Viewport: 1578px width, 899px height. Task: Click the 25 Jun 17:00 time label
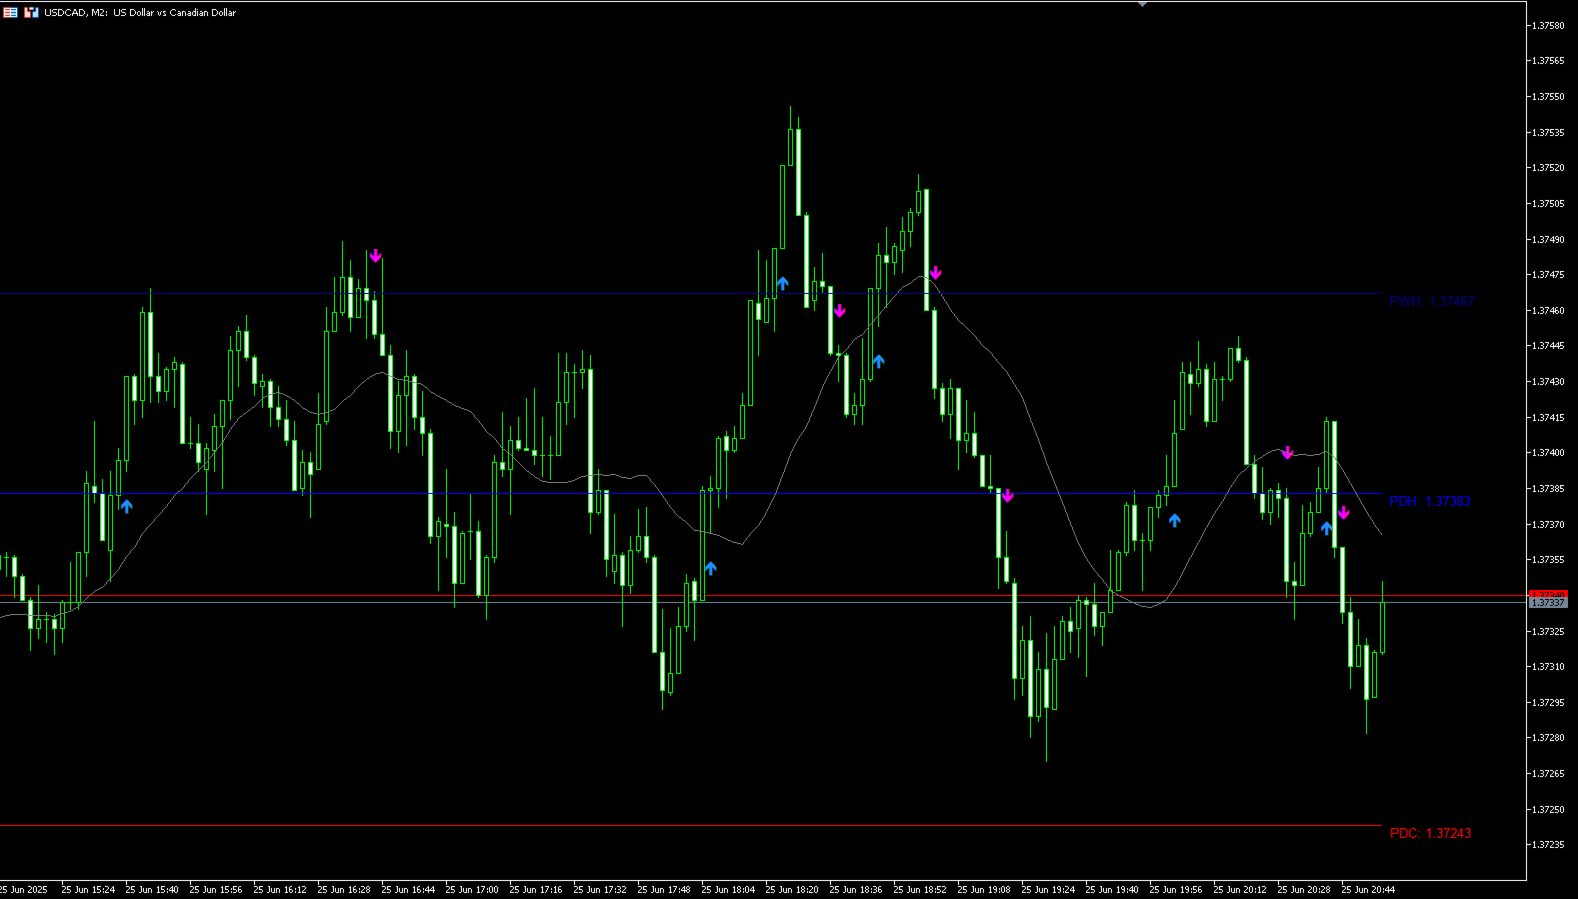(x=472, y=889)
